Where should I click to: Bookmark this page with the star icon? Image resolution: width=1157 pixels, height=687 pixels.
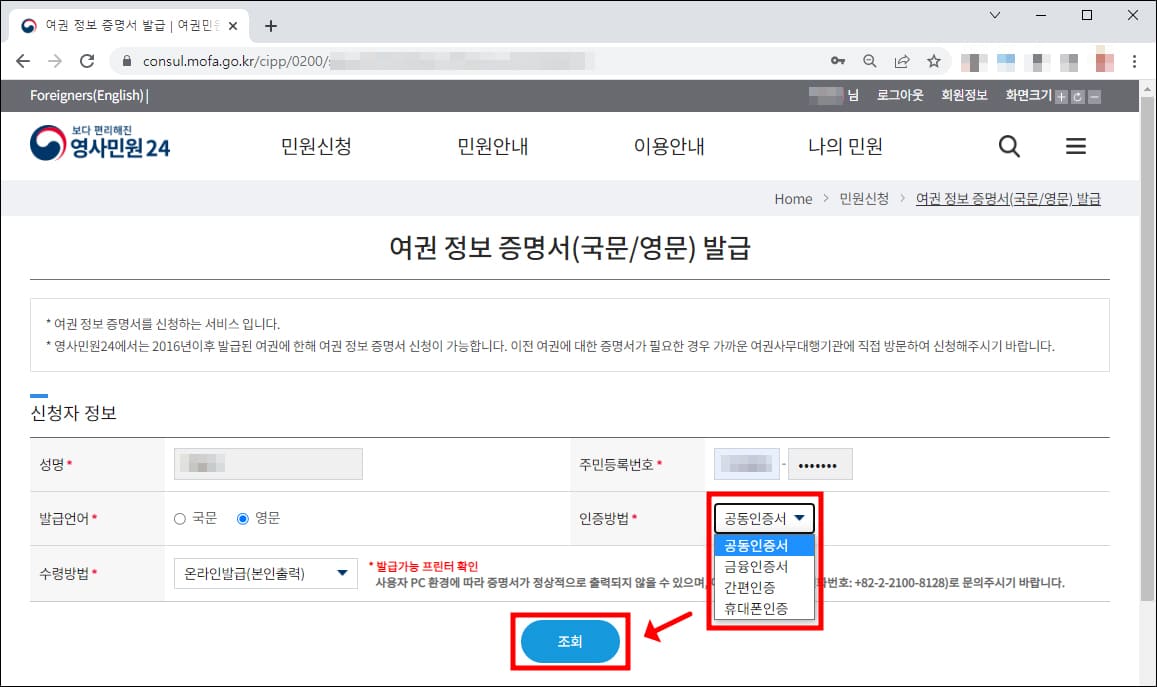[x=933, y=60]
